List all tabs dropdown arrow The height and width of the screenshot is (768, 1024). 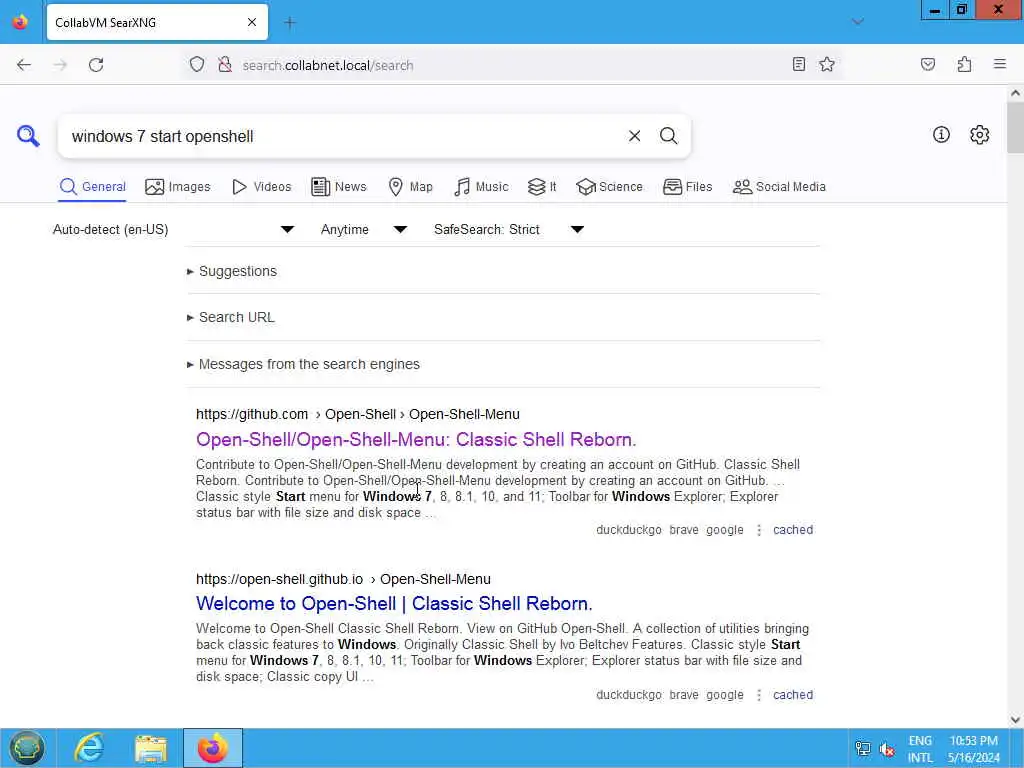coord(858,22)
